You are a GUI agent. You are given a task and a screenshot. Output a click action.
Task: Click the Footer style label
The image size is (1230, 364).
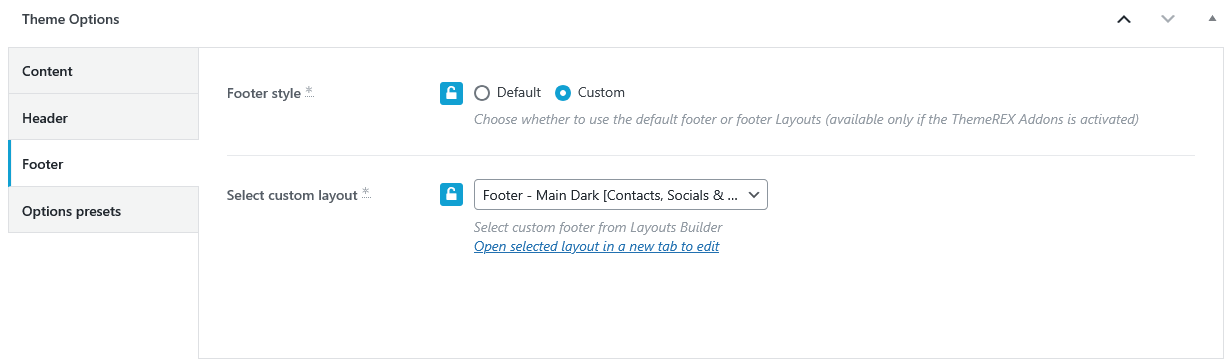[264, 93]
